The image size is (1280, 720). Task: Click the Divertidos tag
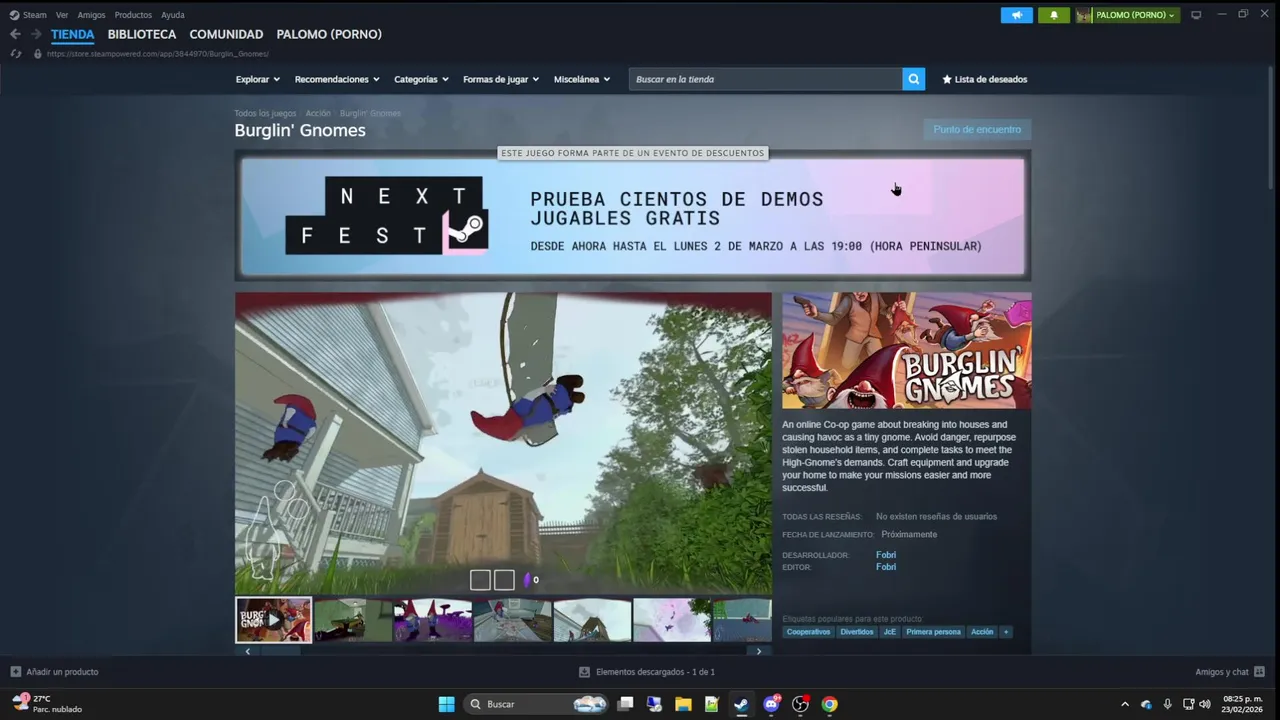[x=857, y=632]
